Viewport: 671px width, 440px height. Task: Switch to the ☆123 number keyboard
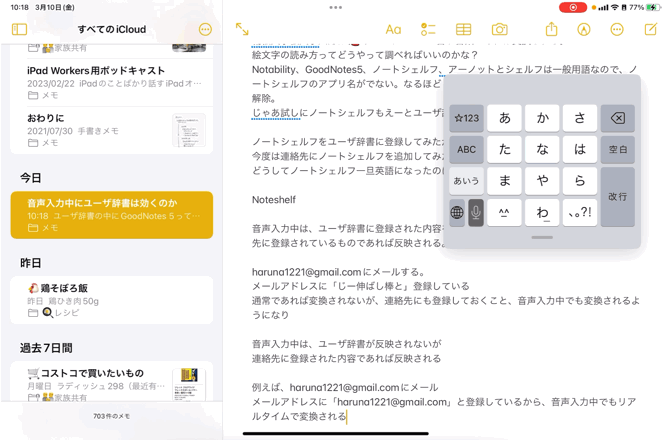466,118
